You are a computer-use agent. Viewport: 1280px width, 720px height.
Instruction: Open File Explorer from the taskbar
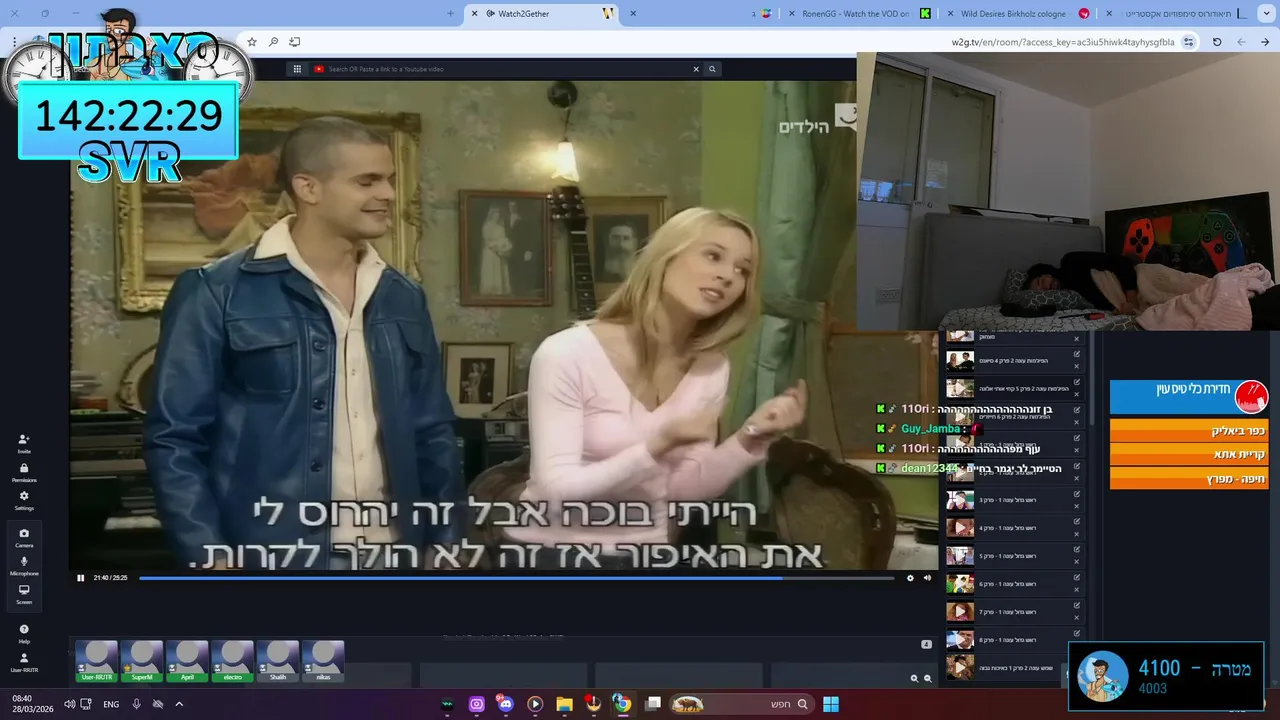tap(564, 704)
